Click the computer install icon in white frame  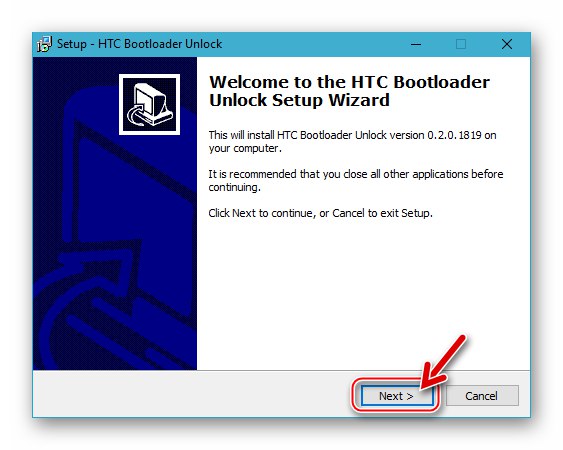click(x=149, y=105)
